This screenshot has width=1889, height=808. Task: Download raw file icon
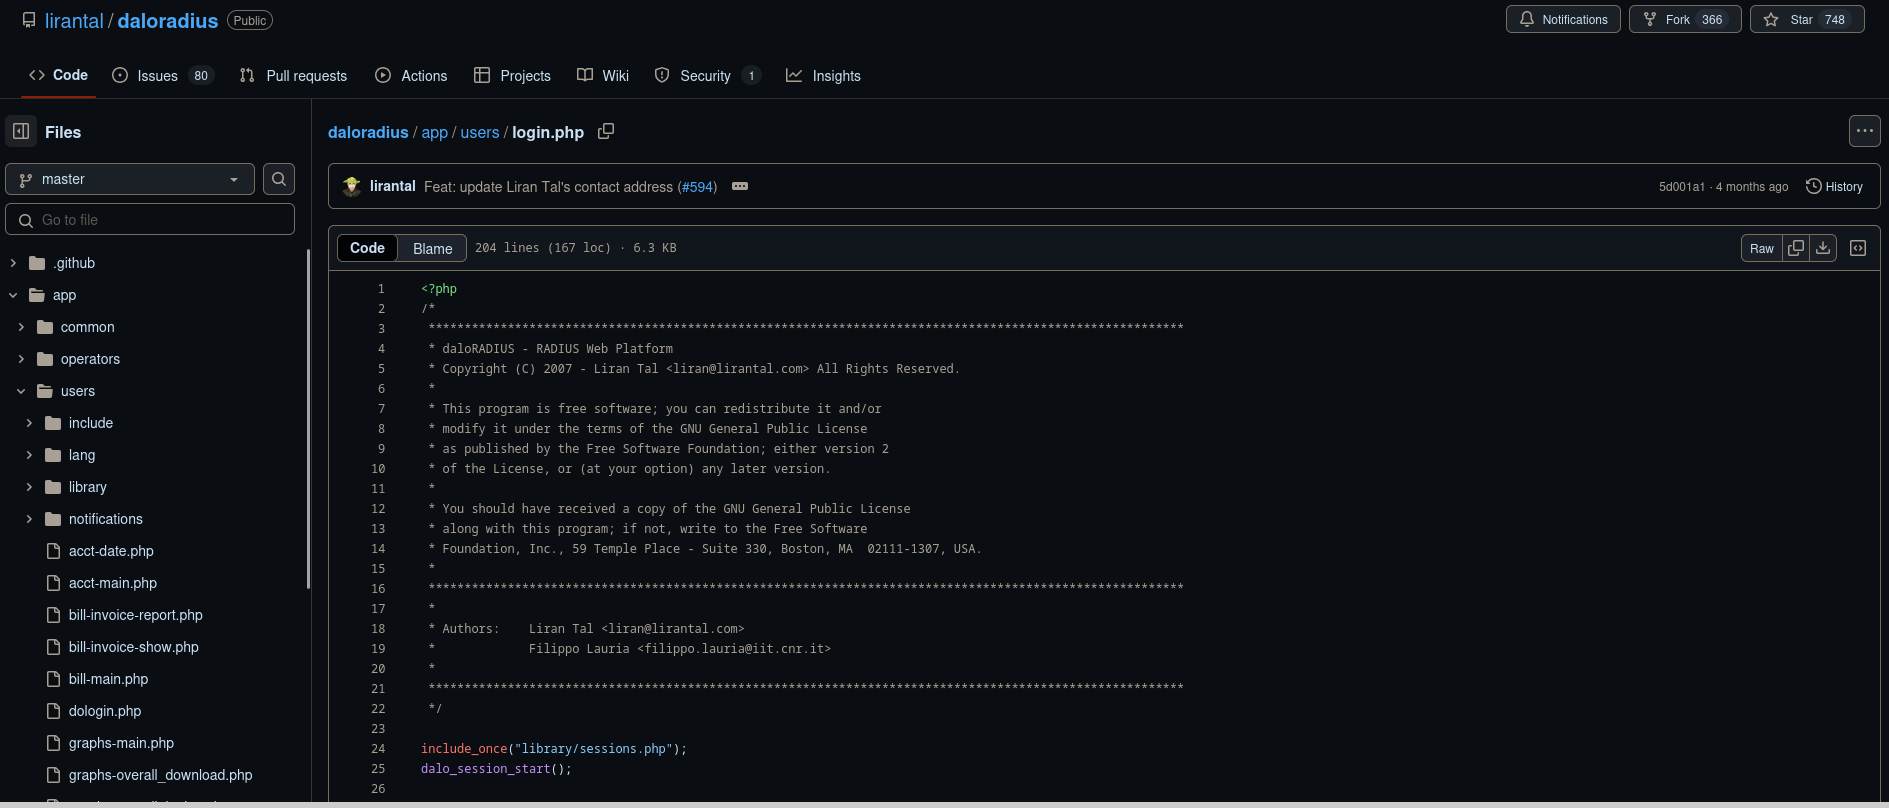[1823, 248]
